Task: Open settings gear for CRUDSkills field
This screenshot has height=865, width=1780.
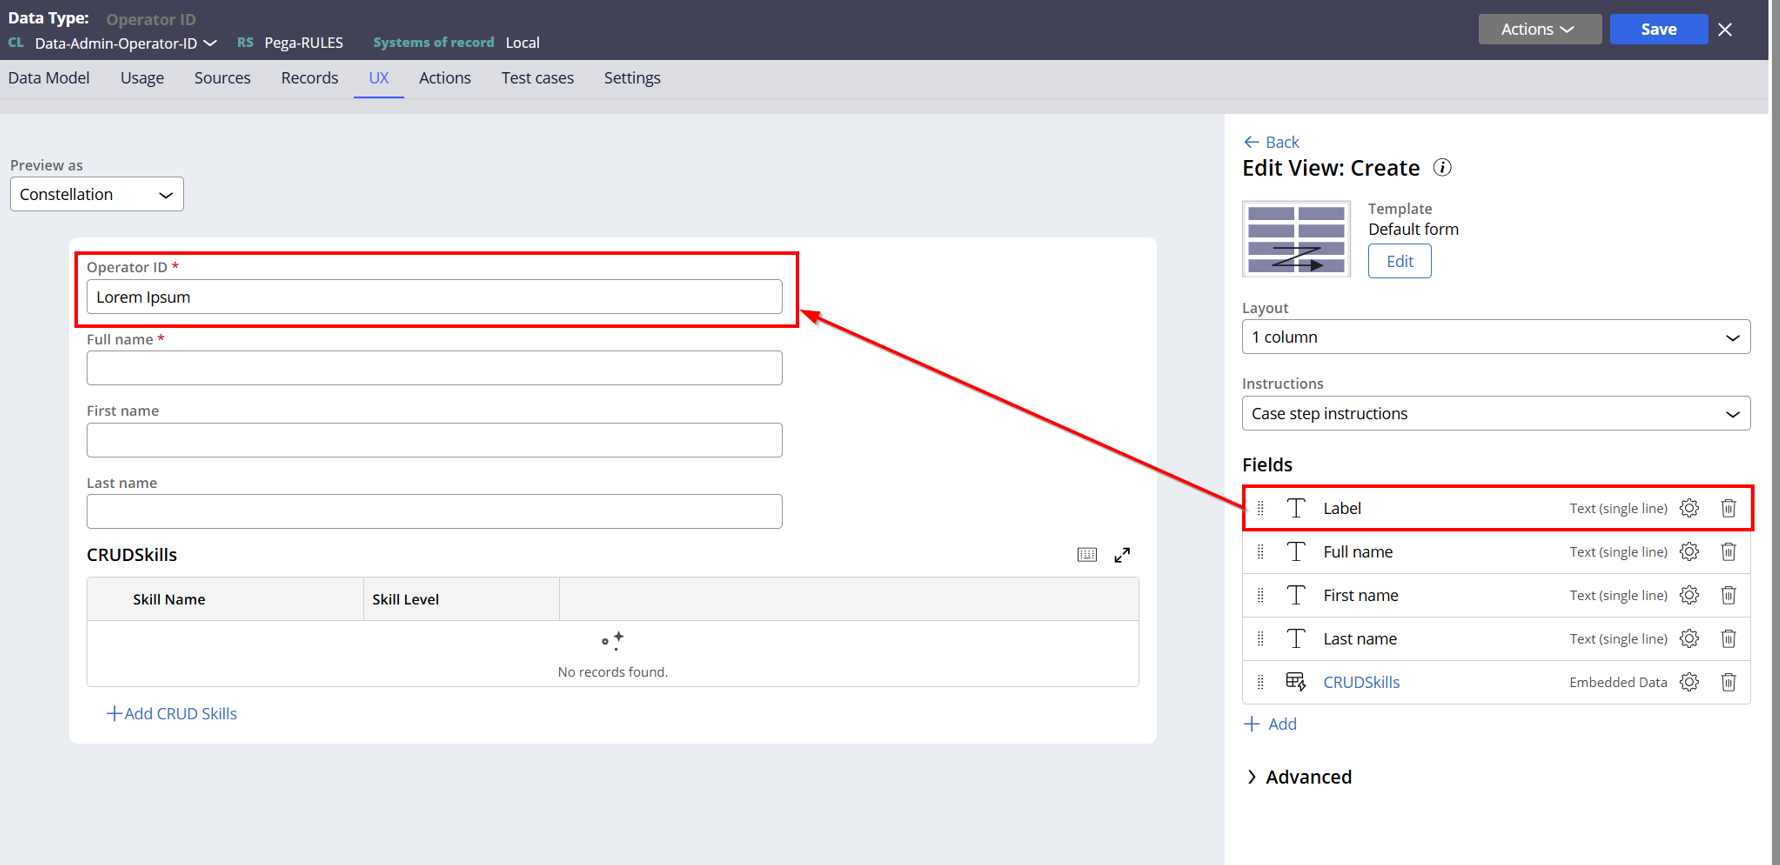Action: tap(1689, 682)
